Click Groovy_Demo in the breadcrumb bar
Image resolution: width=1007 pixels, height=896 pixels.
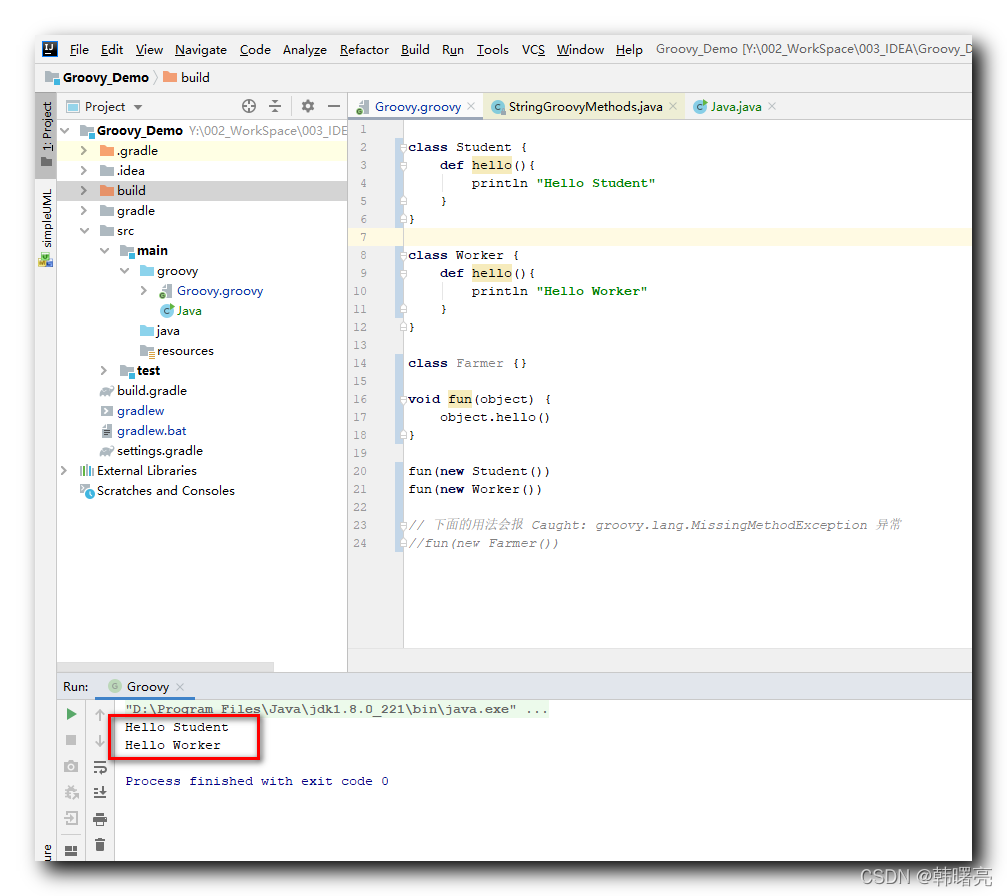pyautogui.click(x=105, y=78)
